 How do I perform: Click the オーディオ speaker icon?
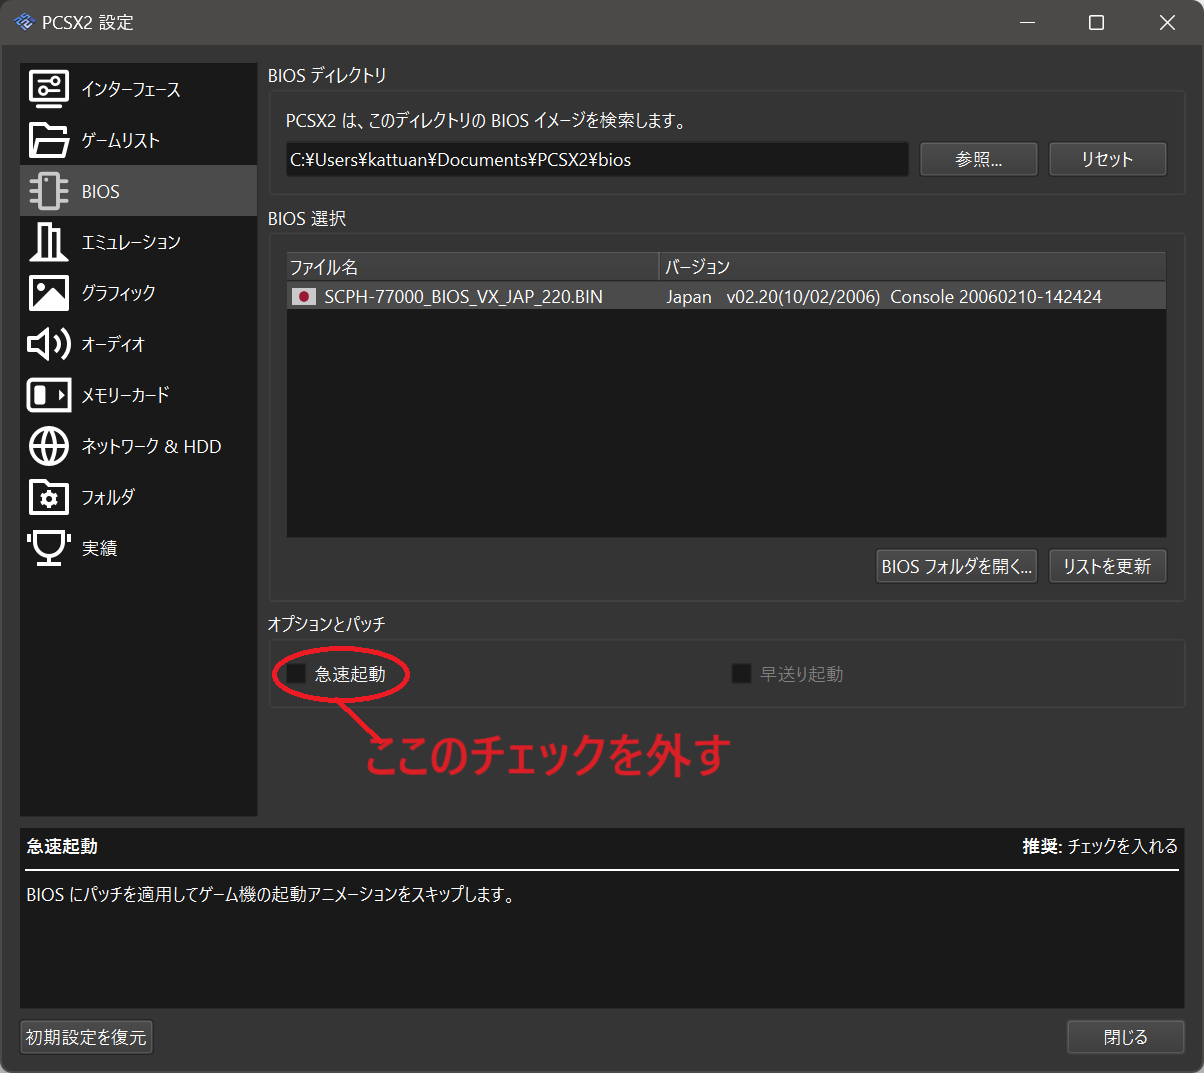[49, 344]
